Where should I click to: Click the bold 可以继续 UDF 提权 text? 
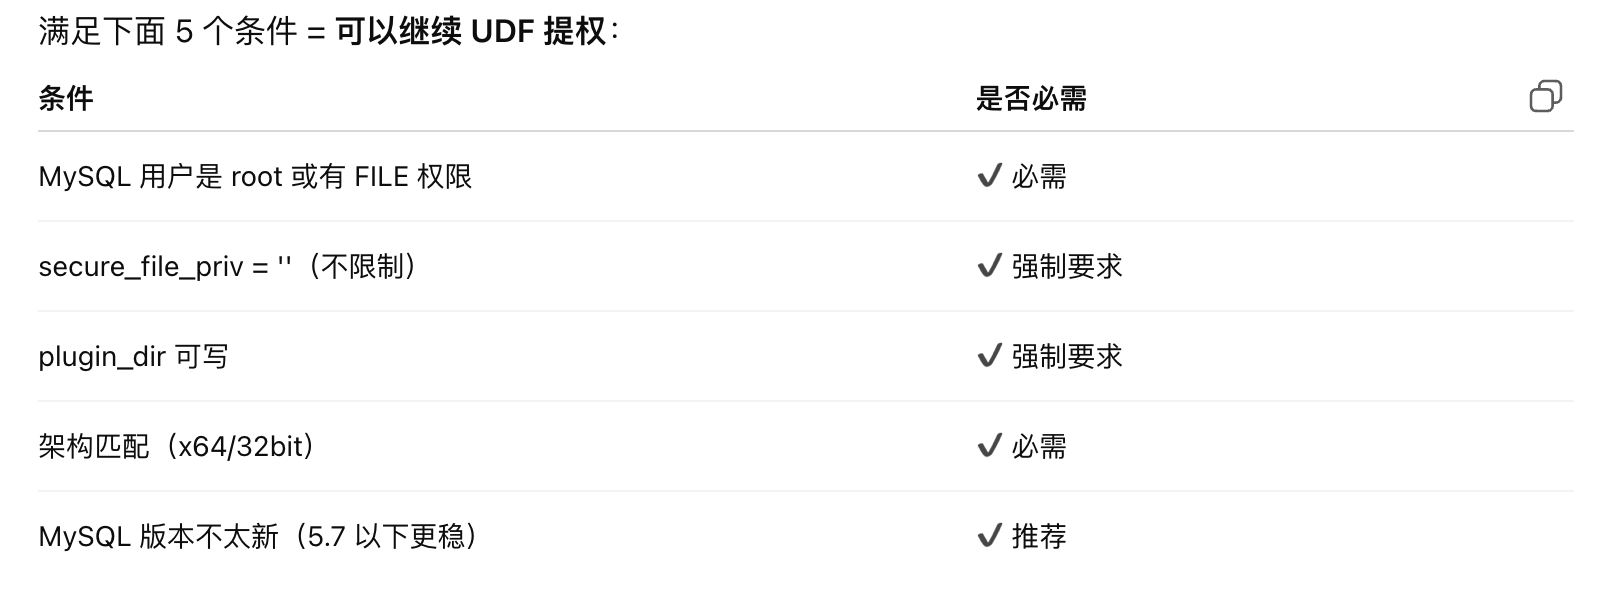tap(471, 32)
